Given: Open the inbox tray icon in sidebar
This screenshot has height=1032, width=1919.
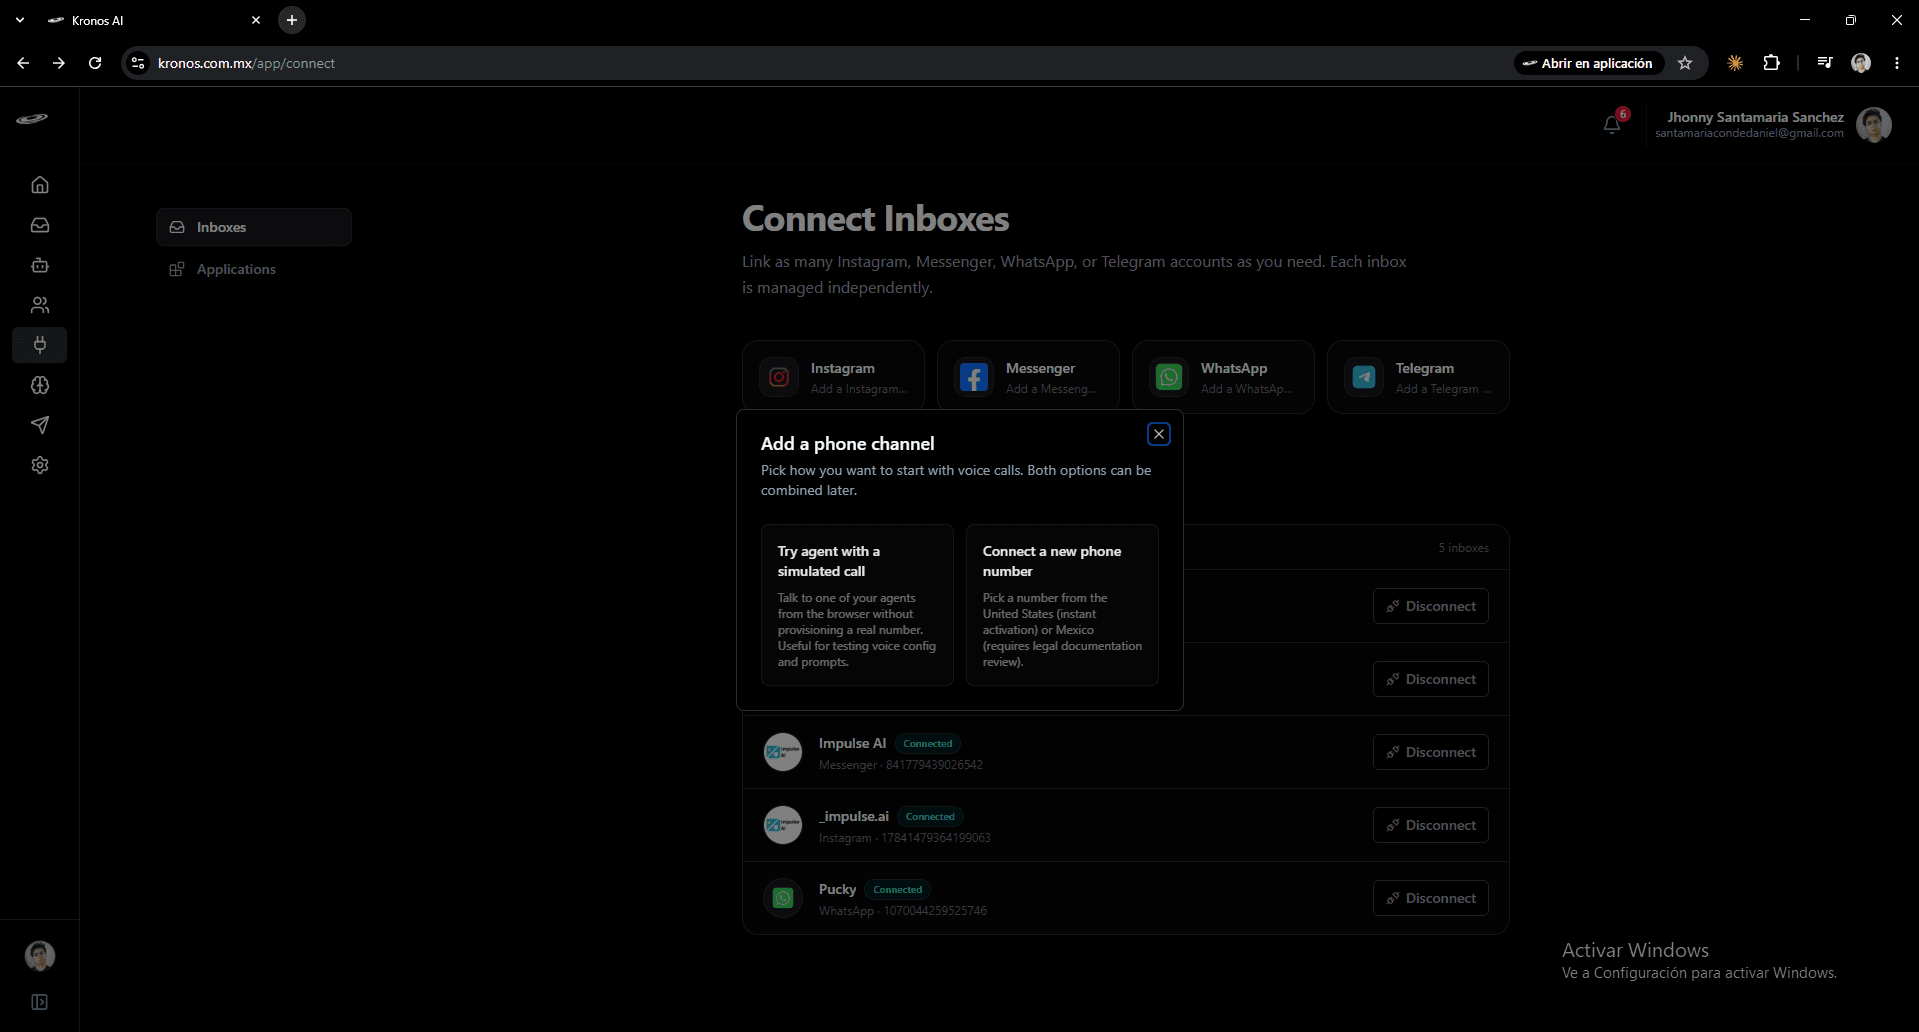Looking at the screenshot, I should (x=40, y=225).
